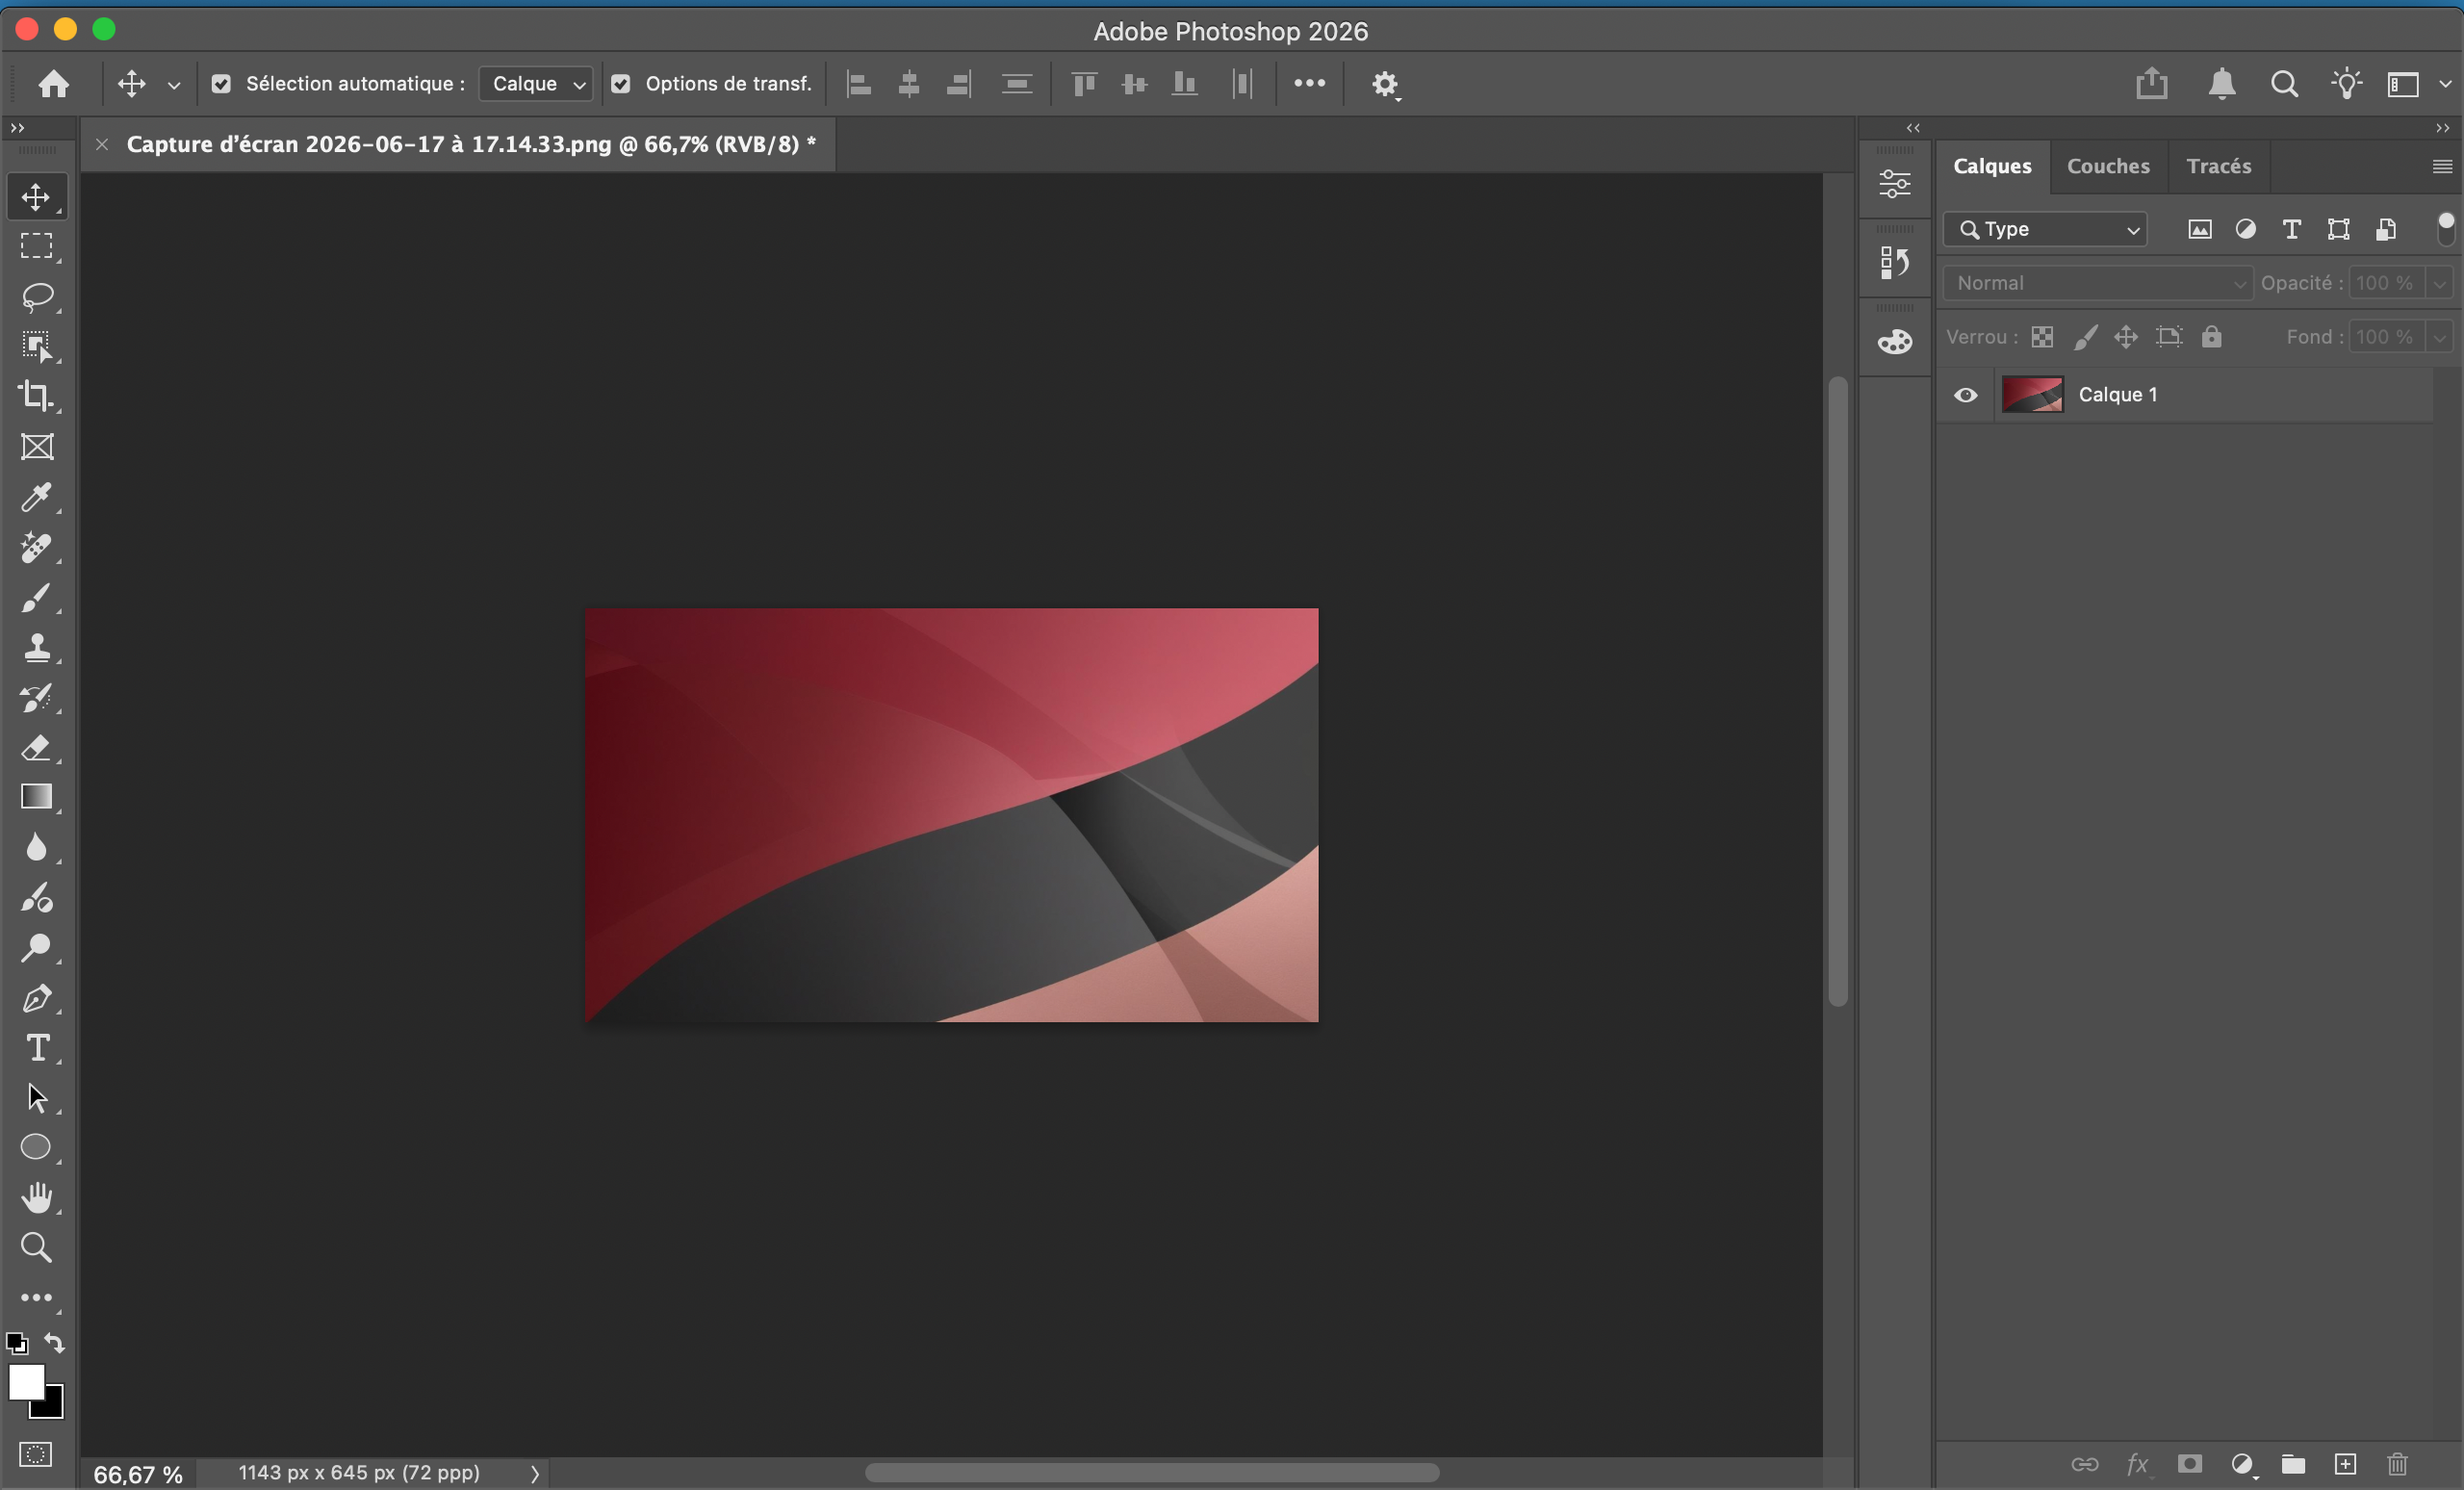Select the Path Selection tool

37,1098
